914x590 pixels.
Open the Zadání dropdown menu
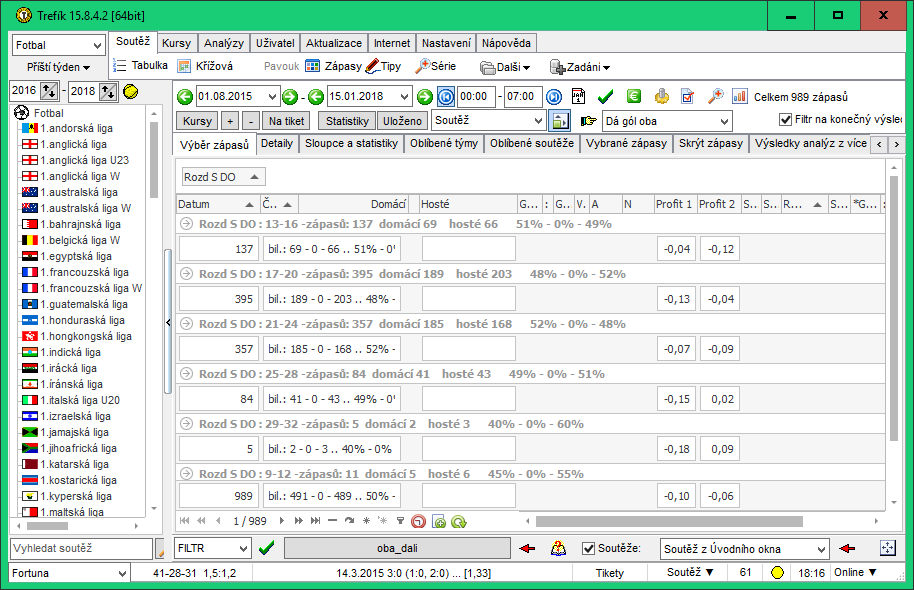coord(580,67)
